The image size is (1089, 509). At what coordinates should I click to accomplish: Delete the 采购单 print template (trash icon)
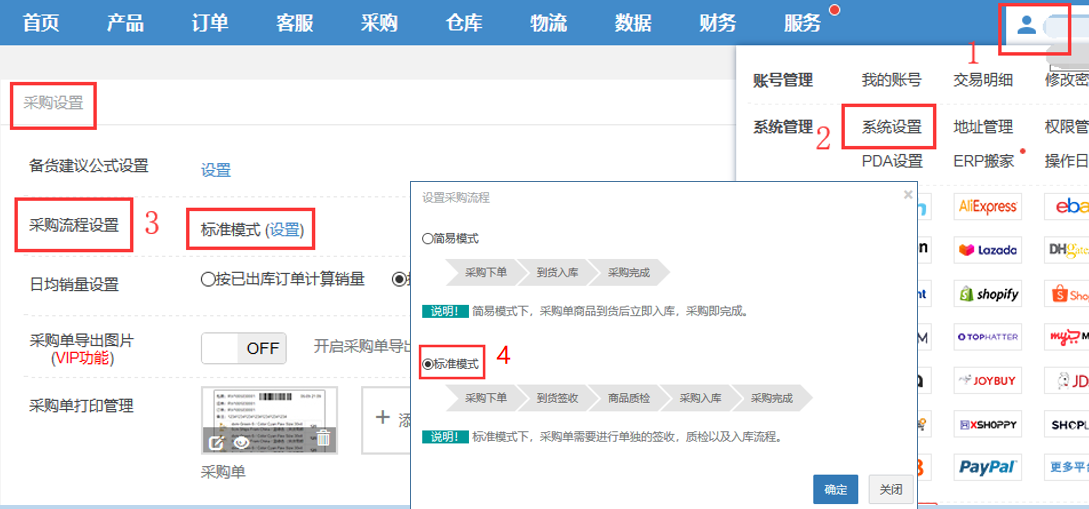tap(322, 438)
